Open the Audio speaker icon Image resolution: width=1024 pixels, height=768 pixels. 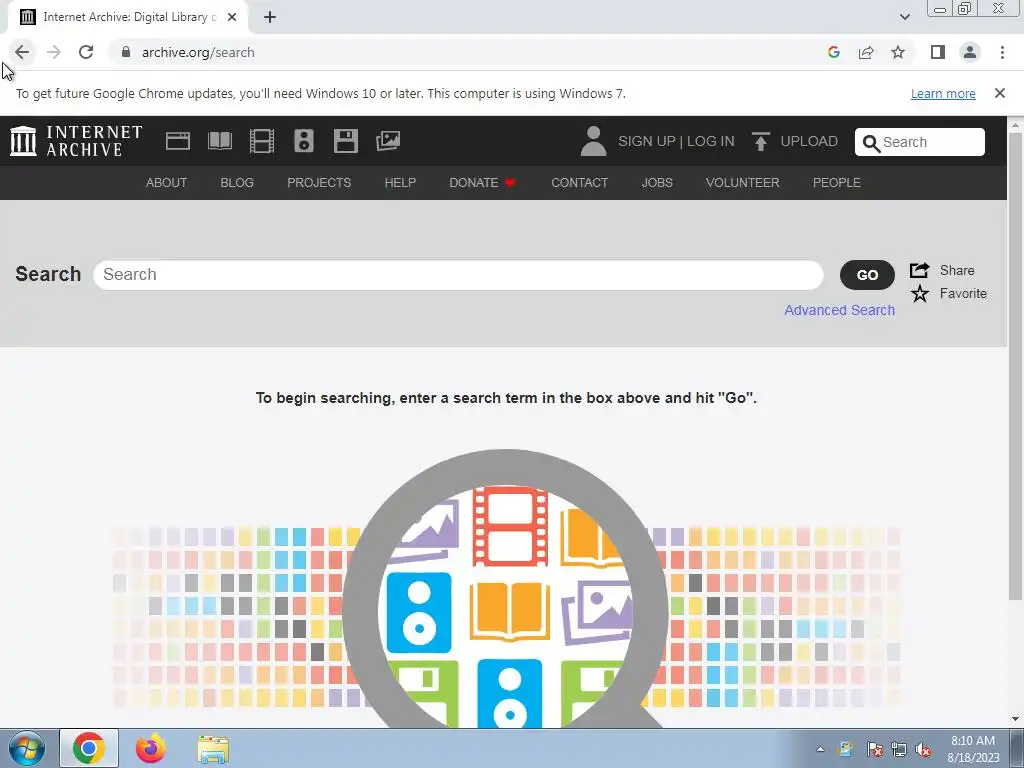pyautogui.click(x=304, y=141)
